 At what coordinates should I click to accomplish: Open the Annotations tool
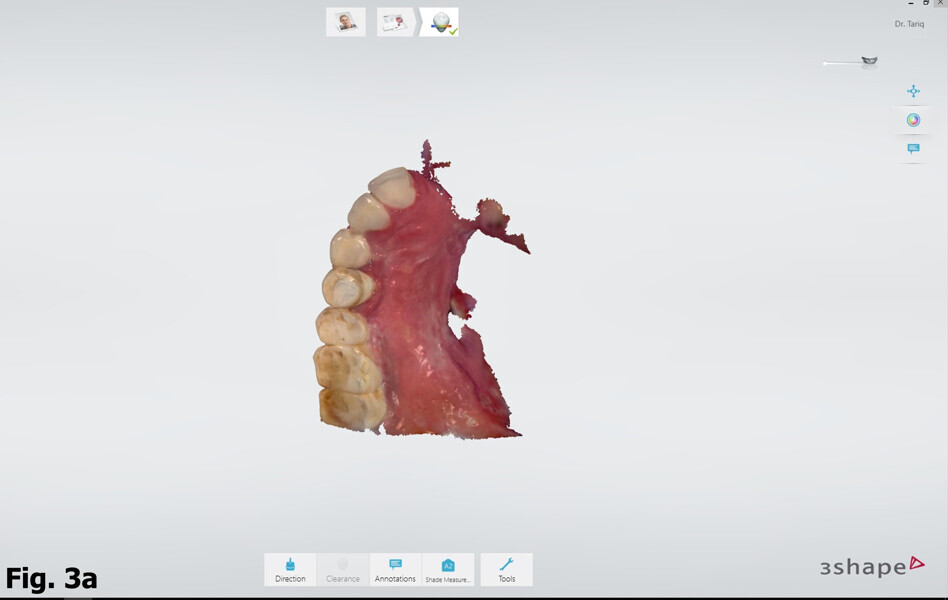(395, 570)
